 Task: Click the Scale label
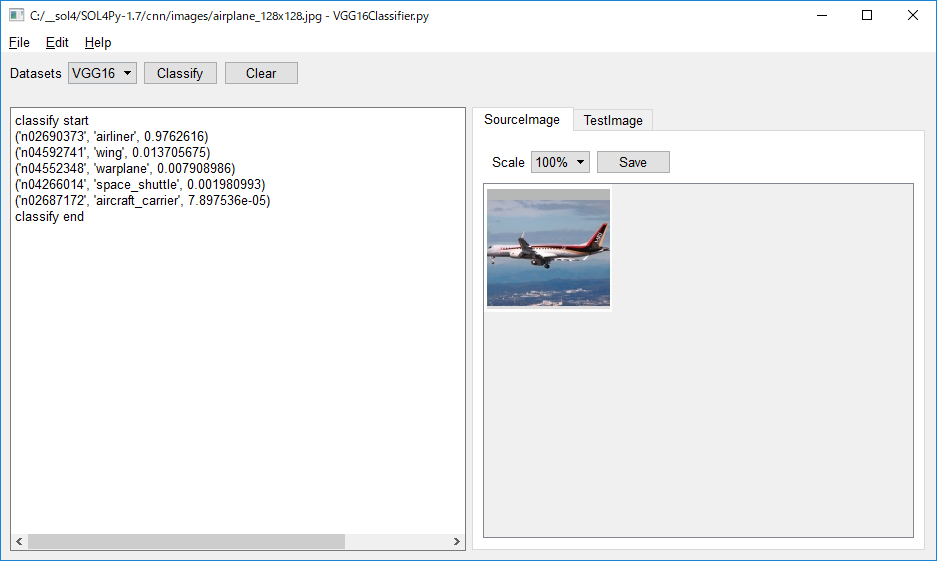(508, 163)
